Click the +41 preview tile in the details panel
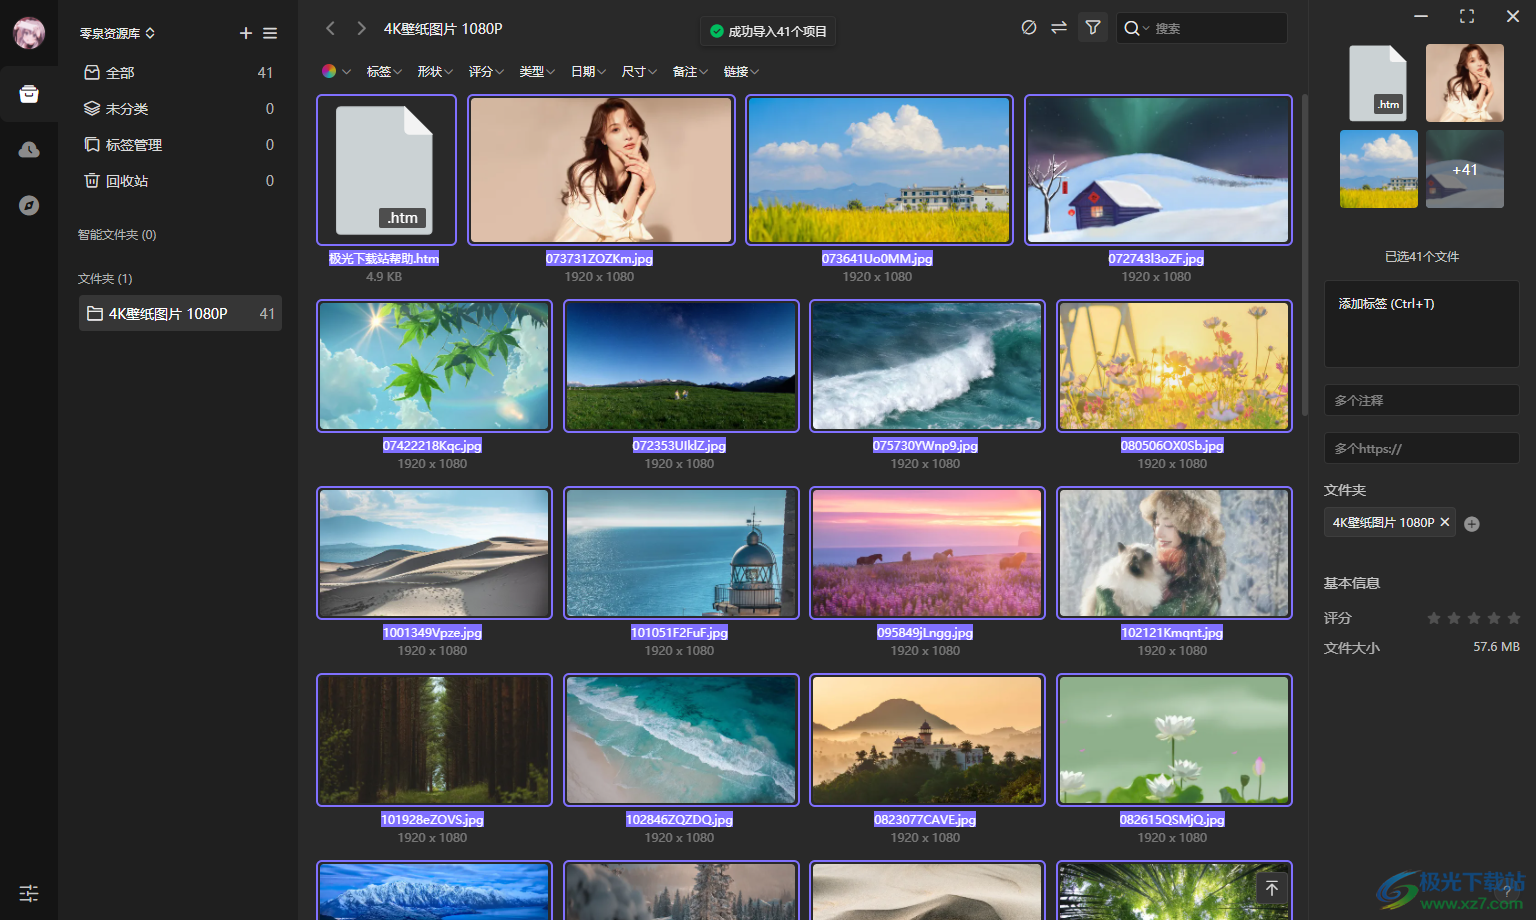This screenshot has width=1536, height=920. point(1465,169)
